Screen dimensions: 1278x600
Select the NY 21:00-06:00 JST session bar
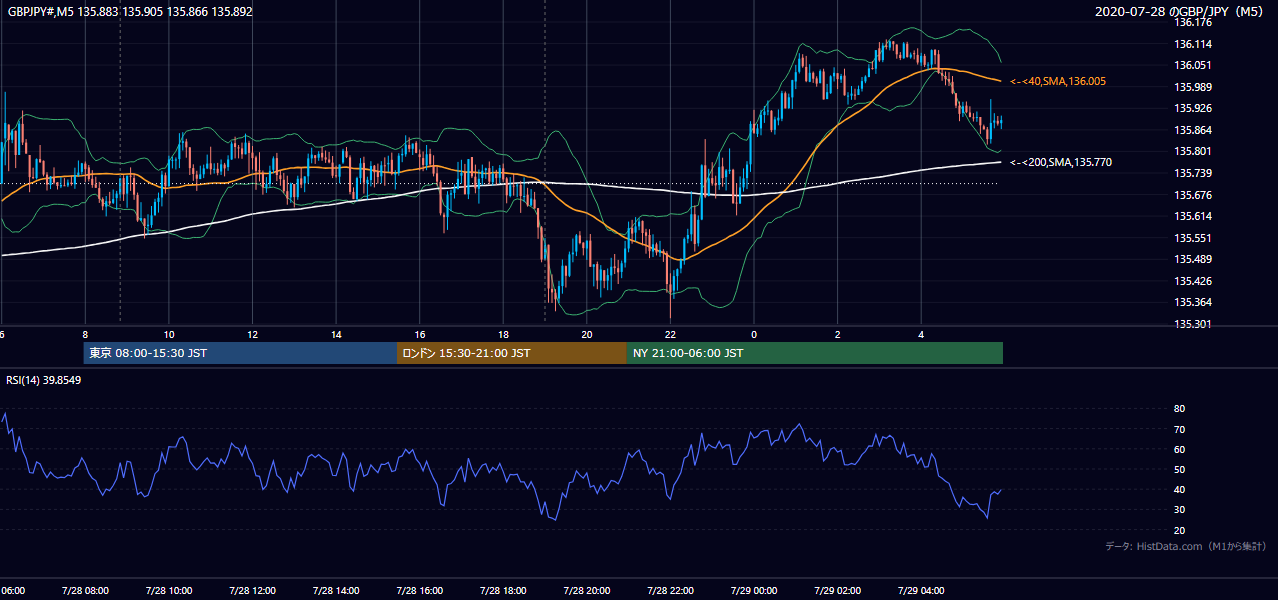click(x=815, y=353)
